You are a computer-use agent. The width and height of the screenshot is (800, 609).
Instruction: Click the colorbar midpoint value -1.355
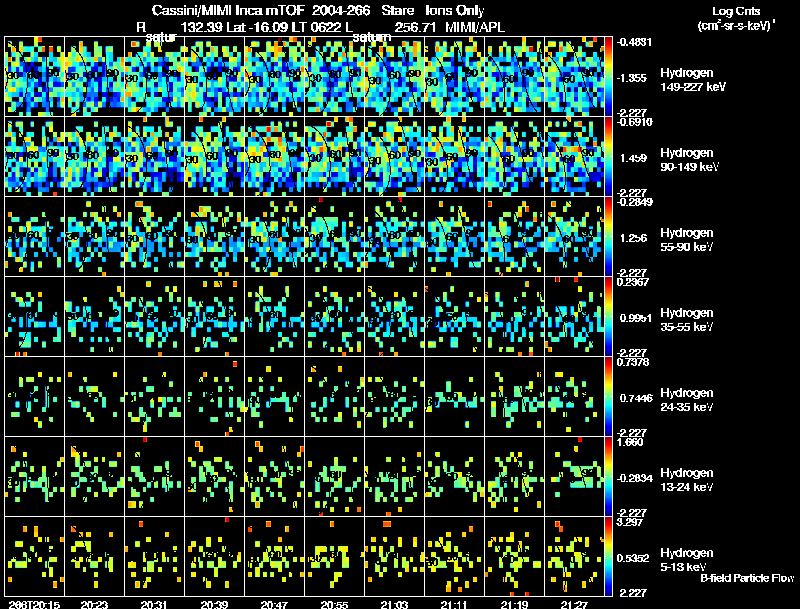(633, 78)
